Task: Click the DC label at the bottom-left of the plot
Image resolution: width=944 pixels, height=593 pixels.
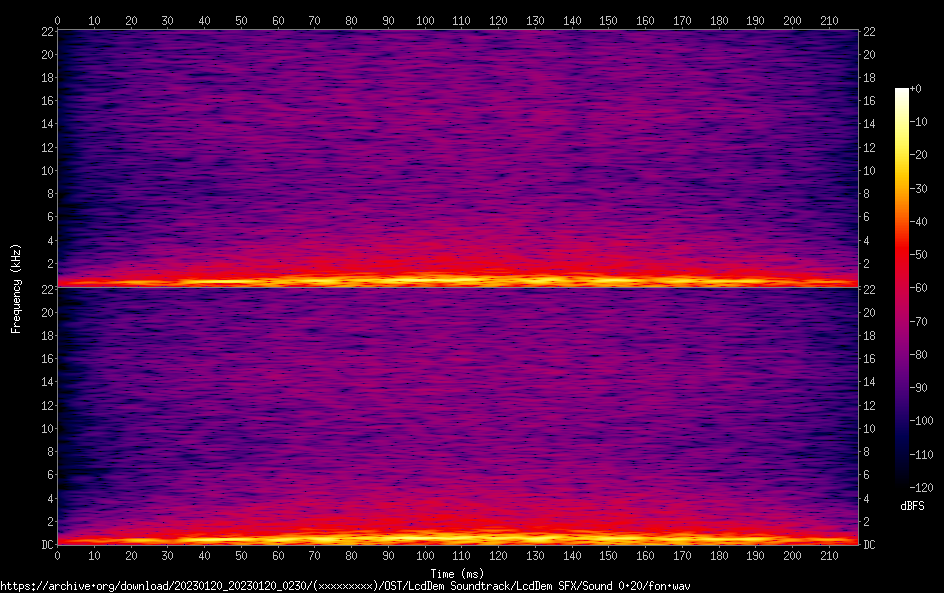Action: 45,544
